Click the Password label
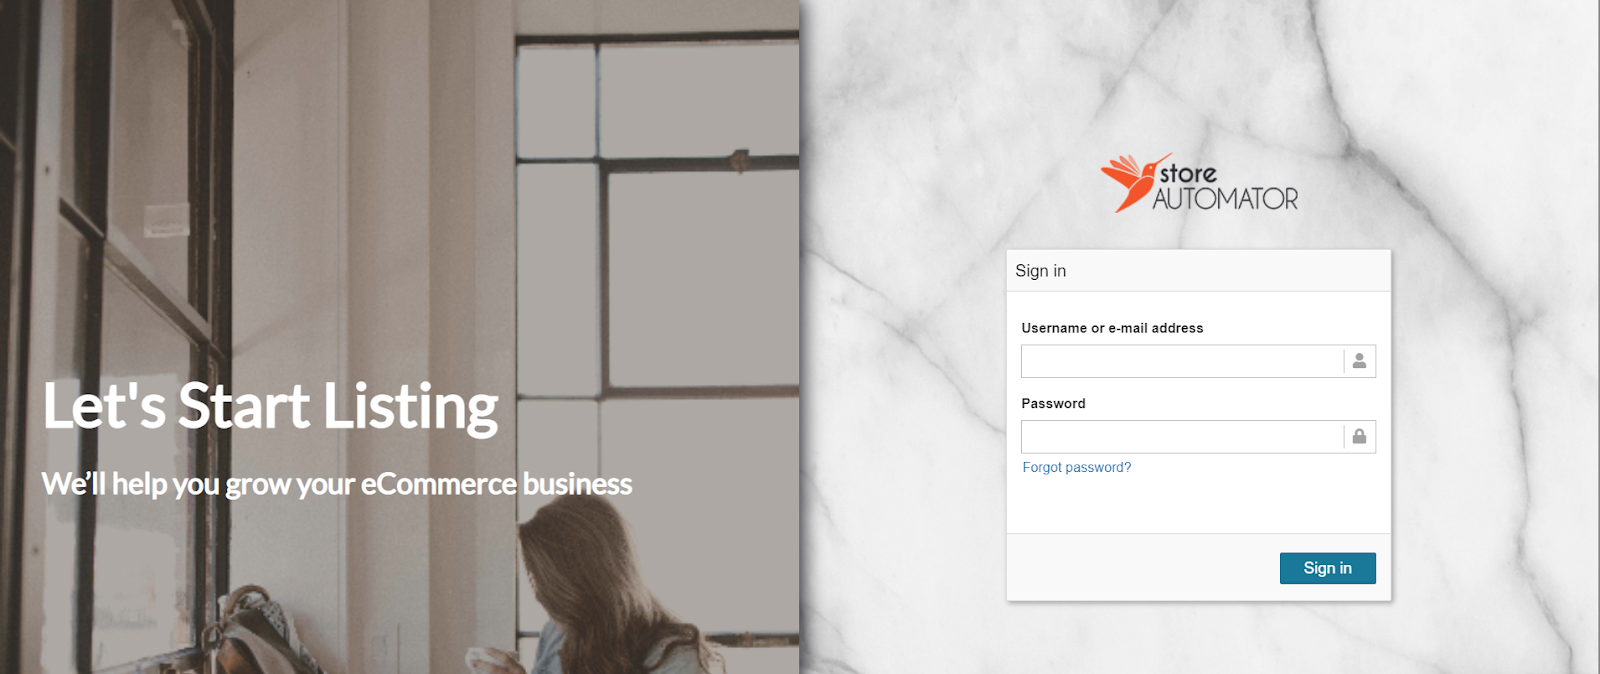 tap(1053, 403)
